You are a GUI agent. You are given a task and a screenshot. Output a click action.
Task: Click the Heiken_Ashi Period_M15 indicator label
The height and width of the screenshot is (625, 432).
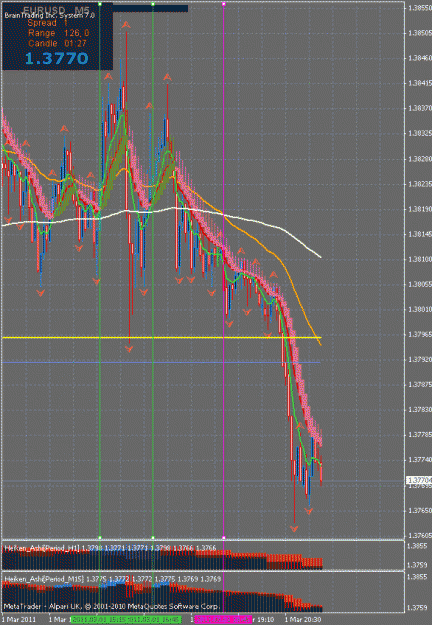pos(112,579)
